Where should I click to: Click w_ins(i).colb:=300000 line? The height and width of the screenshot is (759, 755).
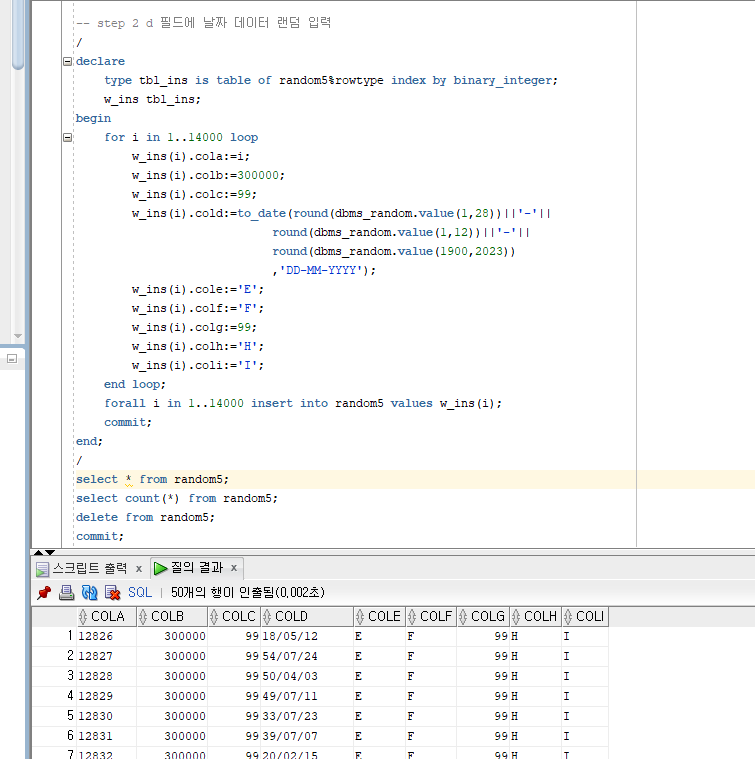pyautogui.click(x=208, y=175)
